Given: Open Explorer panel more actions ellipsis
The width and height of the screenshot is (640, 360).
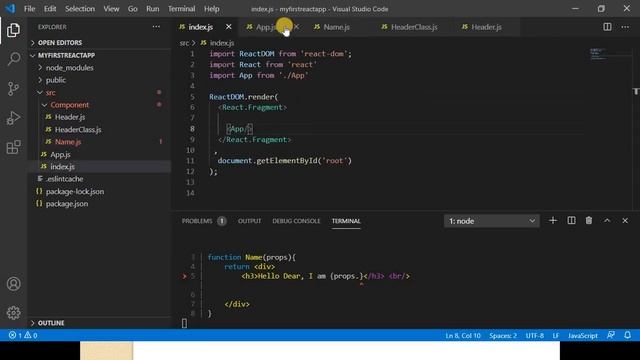Looking at the screenshot, I should tap(156, 27).
